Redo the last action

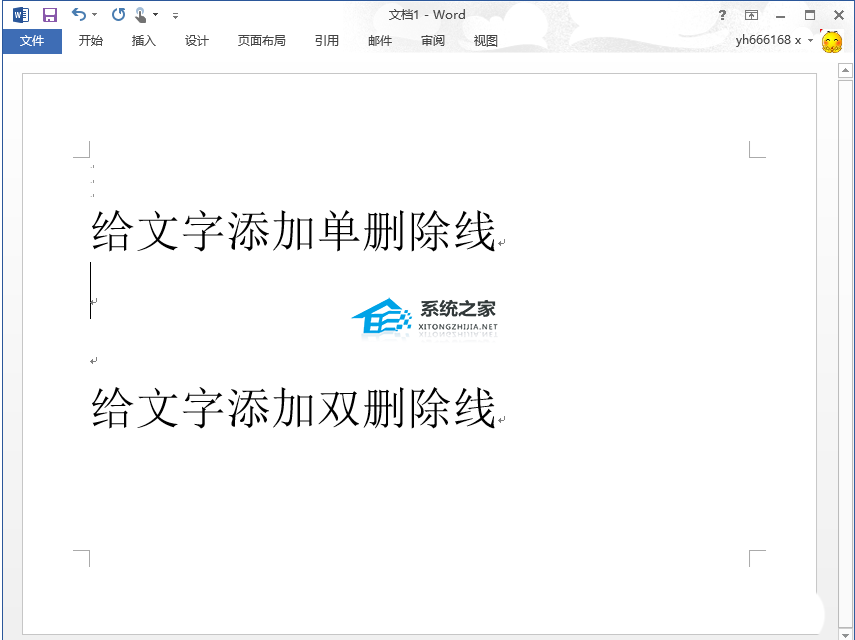pos(118,15)
